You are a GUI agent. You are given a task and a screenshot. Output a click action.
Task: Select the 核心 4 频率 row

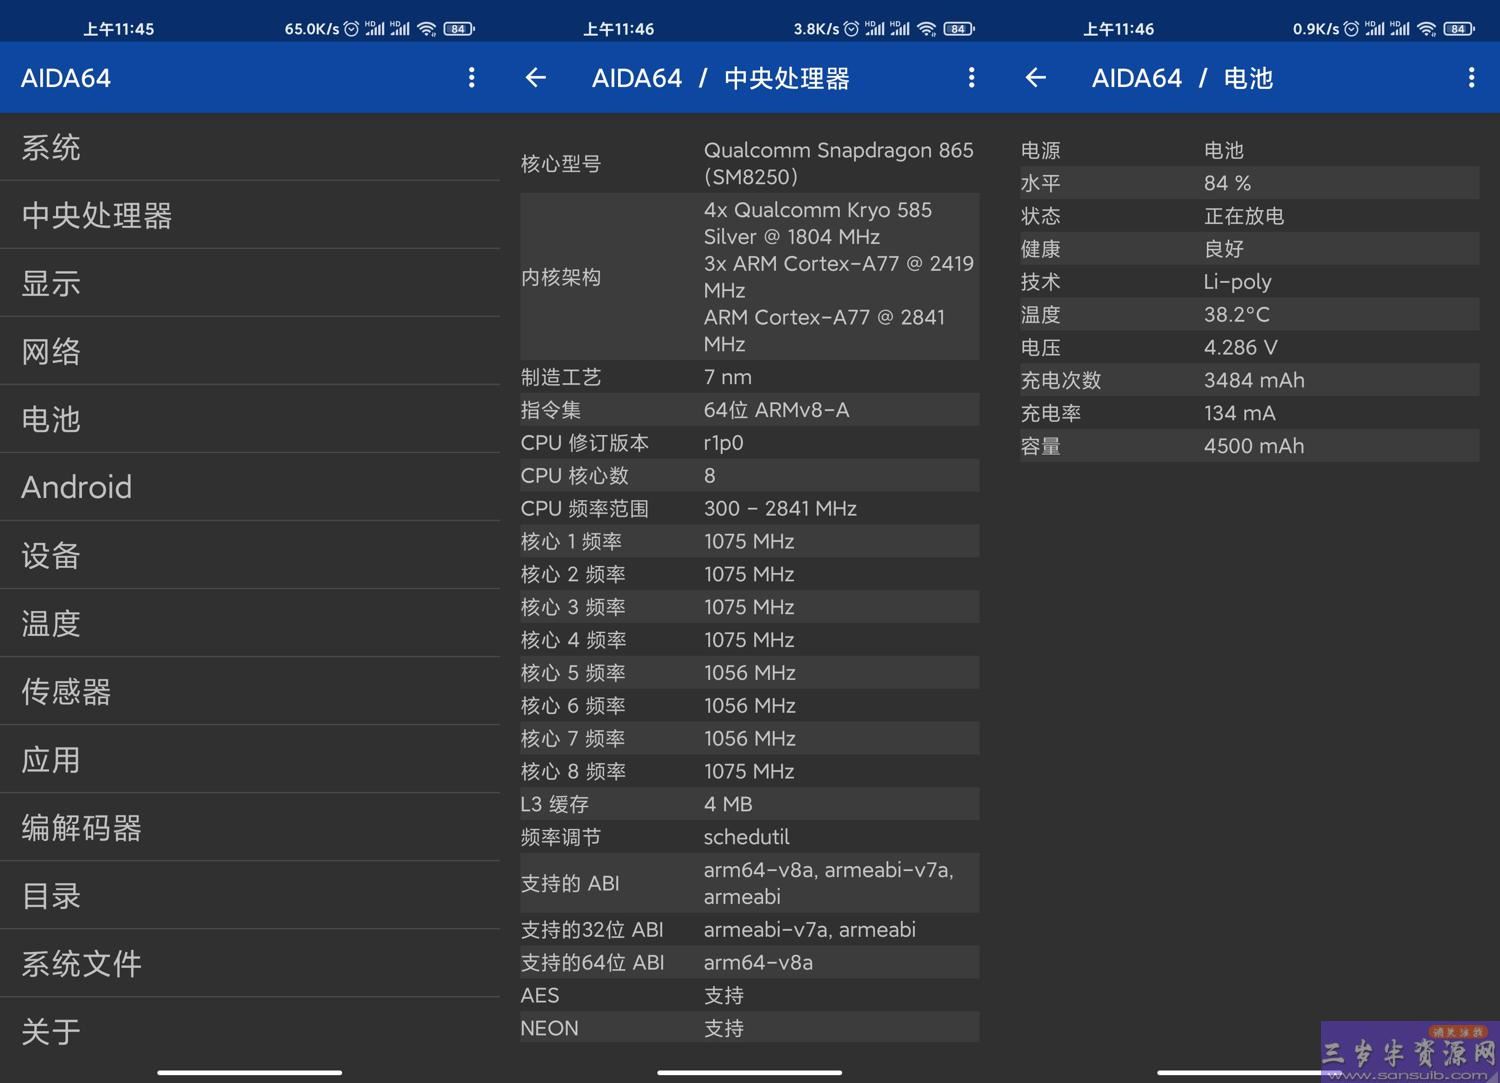click(750, 640)
